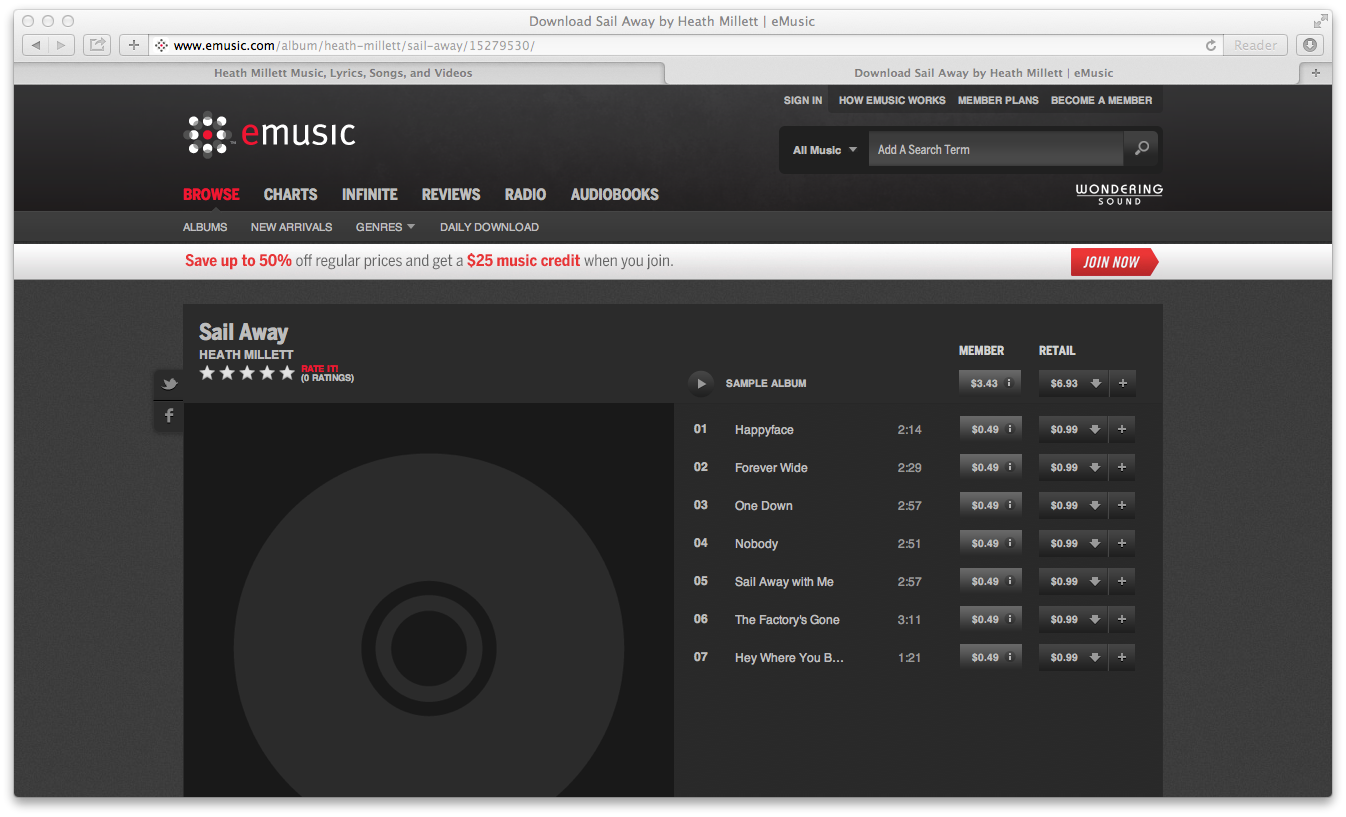The height and width of the screenshot is (817, 1346).
Task: Play the Sample Album button
Action: (x=701, y=383)
